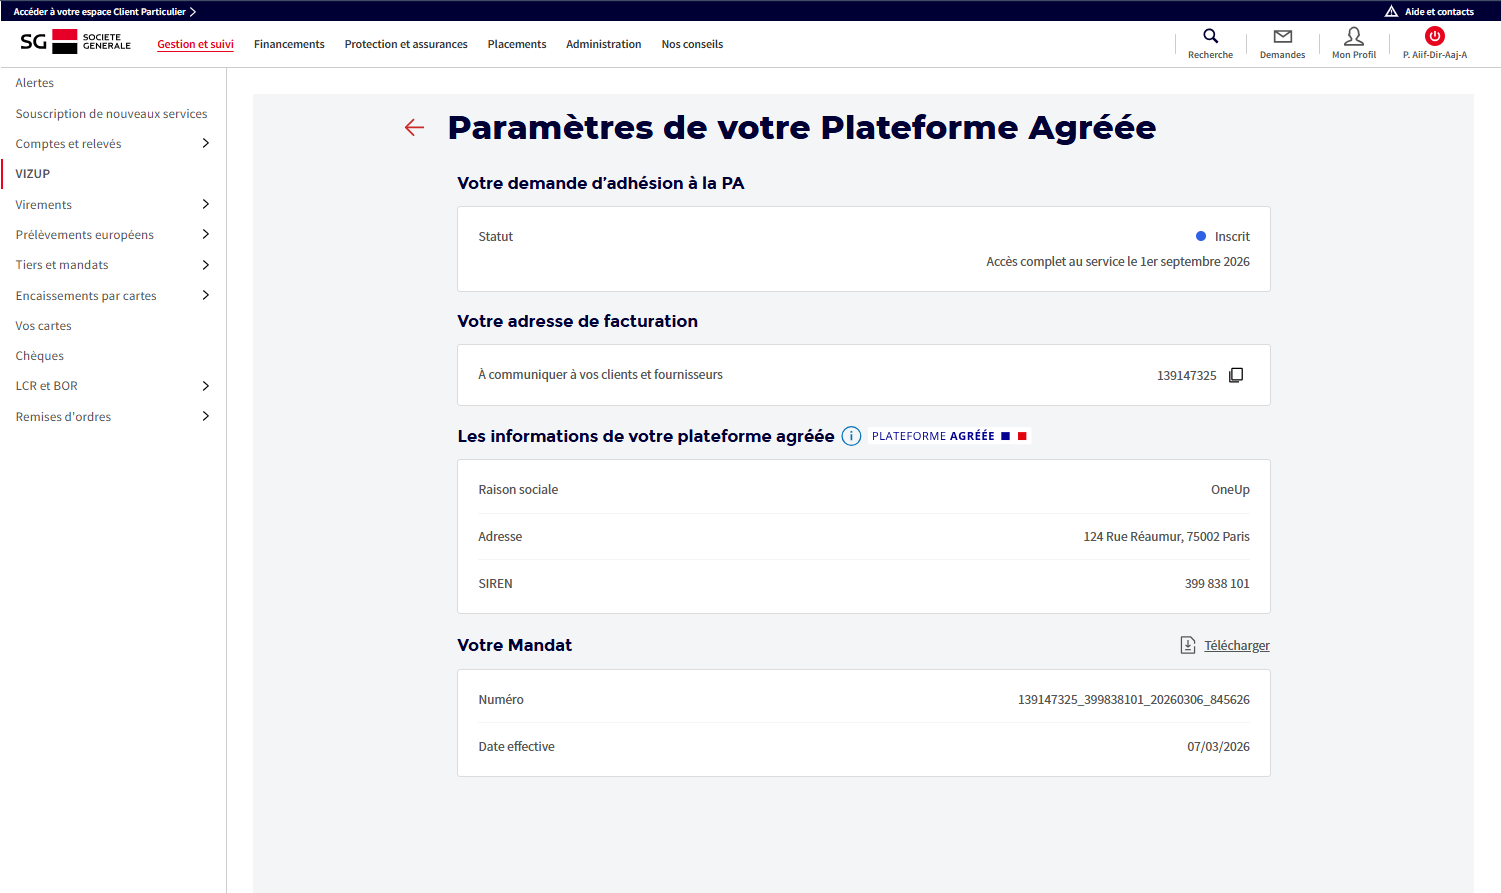Click the OneUp raison sociale value
The image size is (1501, 893).
pyautogui.click(x=1230, y=490)
